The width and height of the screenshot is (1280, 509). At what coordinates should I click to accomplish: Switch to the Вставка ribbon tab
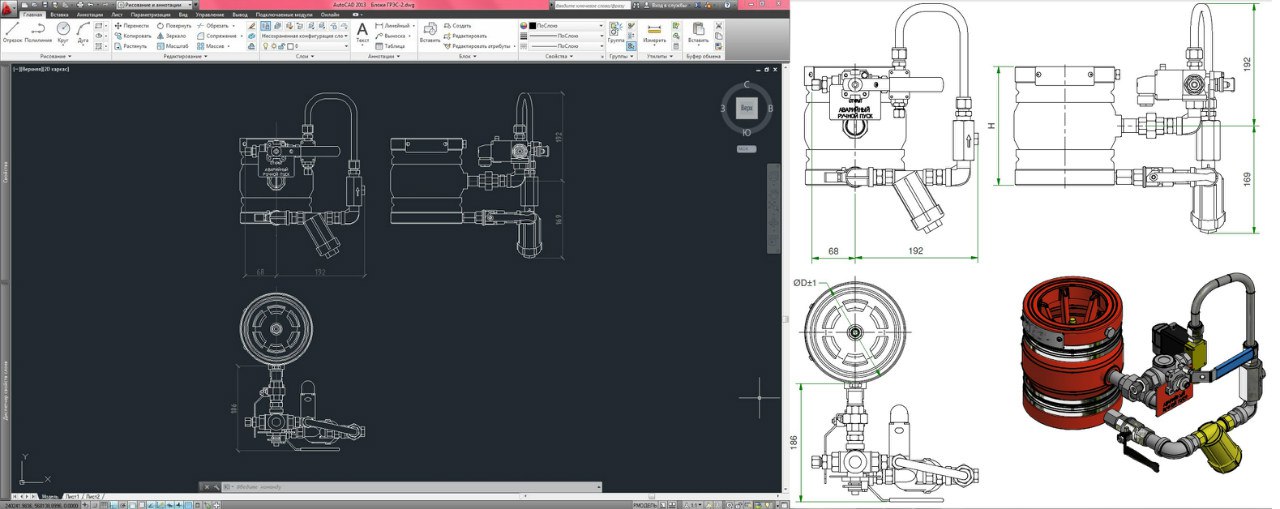point(60,15)
